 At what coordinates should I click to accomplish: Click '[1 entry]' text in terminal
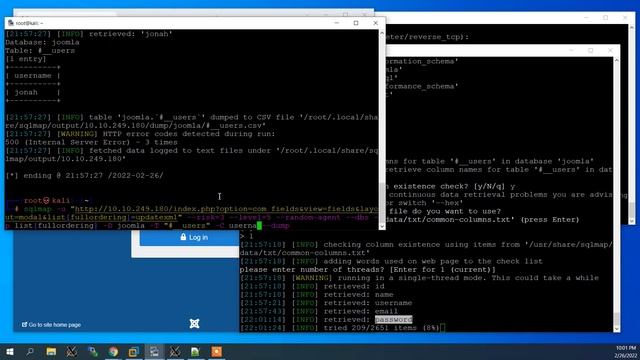[x=26, y=59]
